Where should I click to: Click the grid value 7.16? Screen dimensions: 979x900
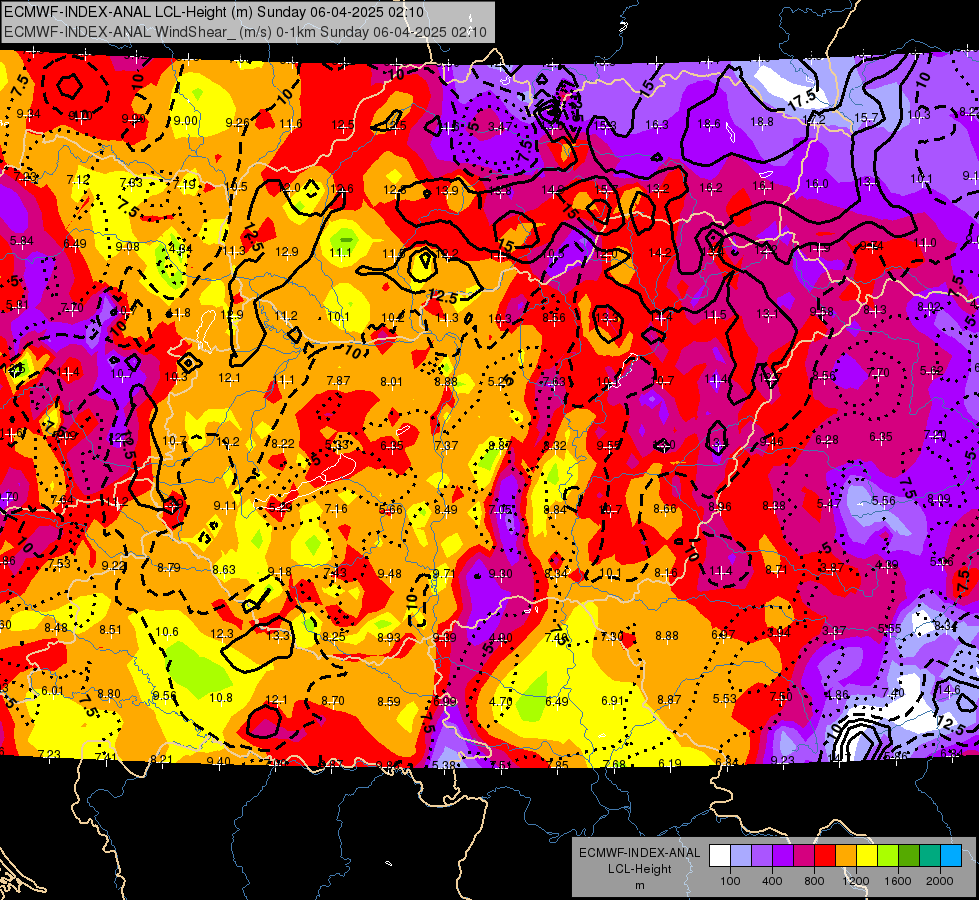tap(336, 508)
